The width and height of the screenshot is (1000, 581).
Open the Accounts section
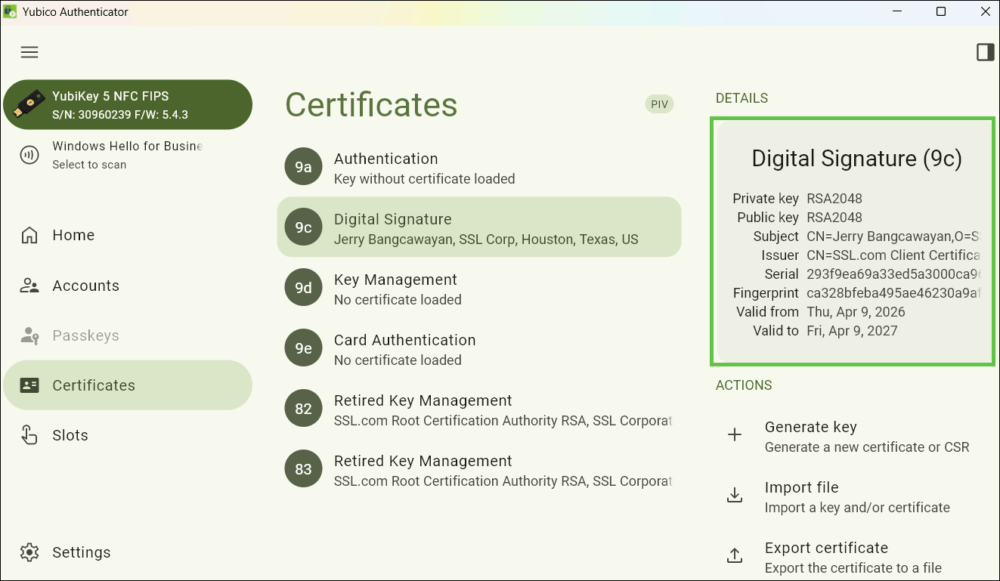pos(85,285)
